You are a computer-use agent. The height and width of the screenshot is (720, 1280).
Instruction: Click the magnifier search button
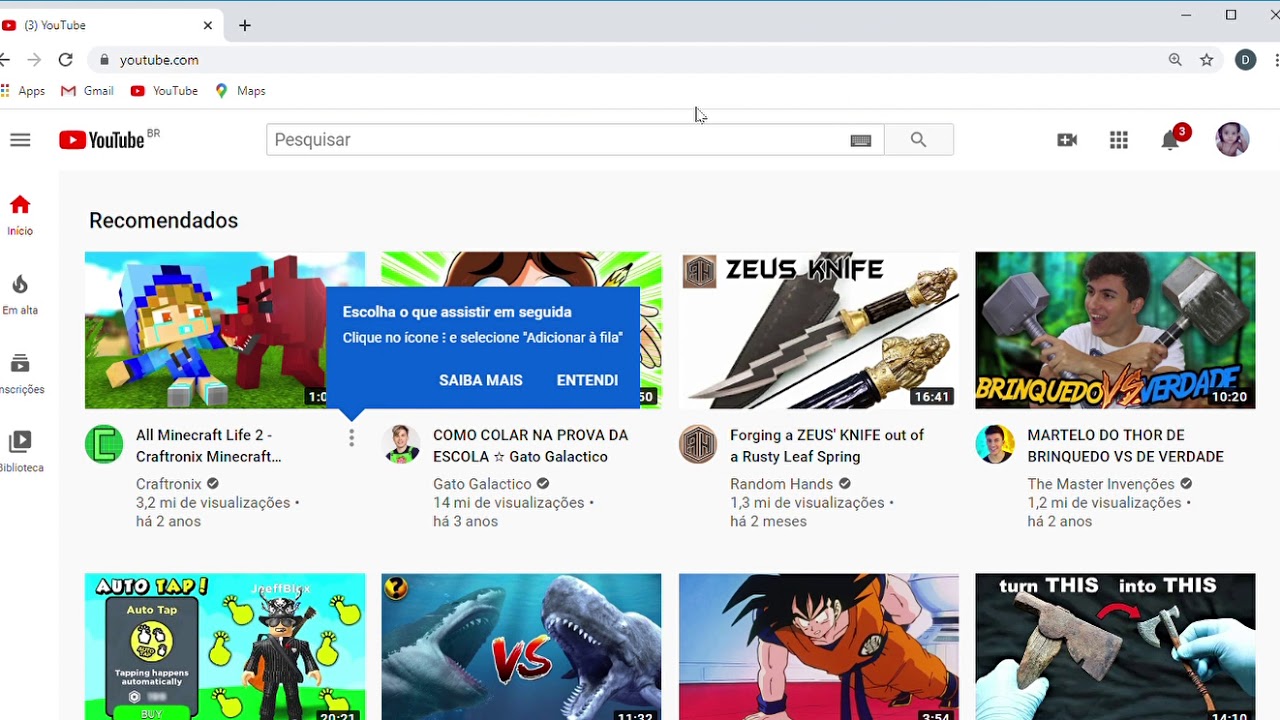918,140
